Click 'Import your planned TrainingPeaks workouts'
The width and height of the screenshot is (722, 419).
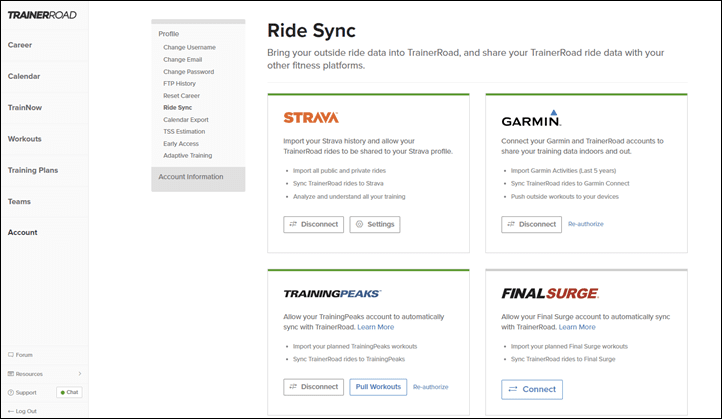click(x=355, y=347)
